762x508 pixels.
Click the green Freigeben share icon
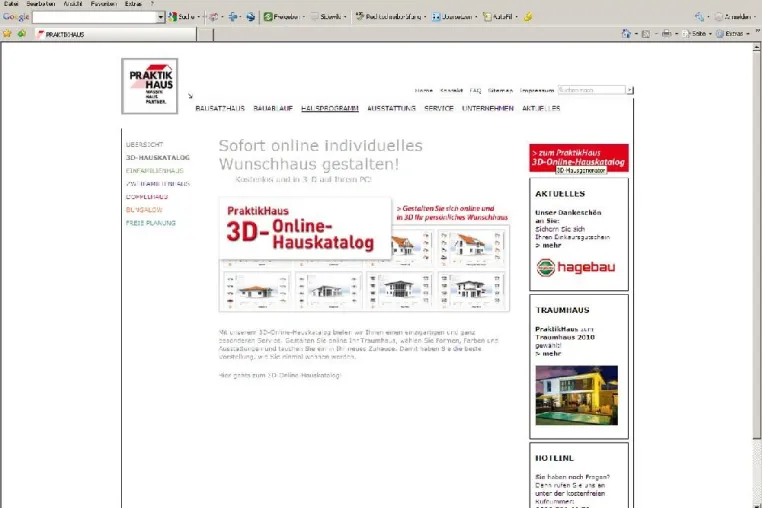[x=268, y=17]
